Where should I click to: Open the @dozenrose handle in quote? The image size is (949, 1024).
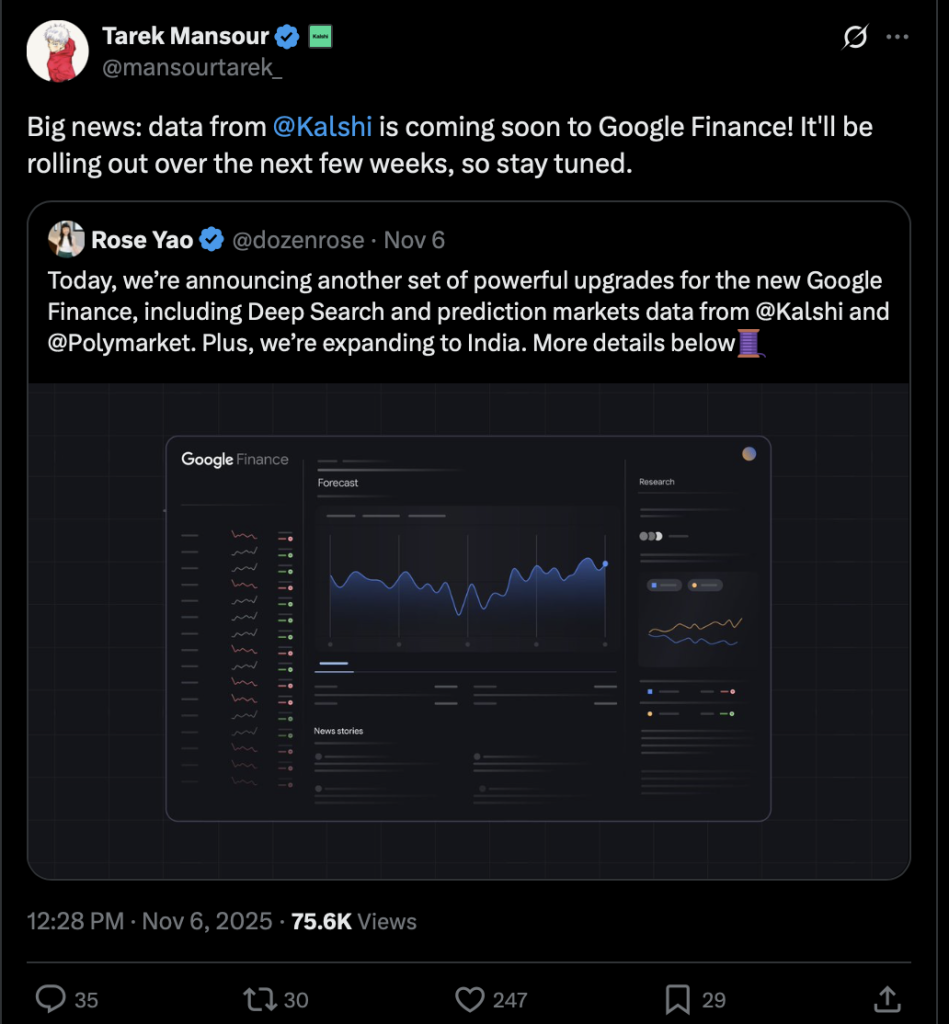(x=300, y=240)
